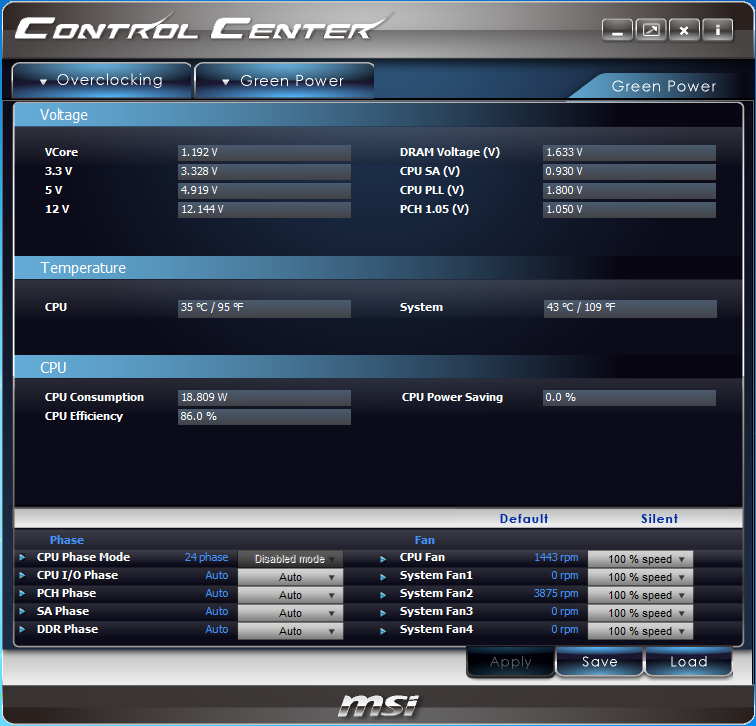Click the System Fan4 label

coord(436,630)
